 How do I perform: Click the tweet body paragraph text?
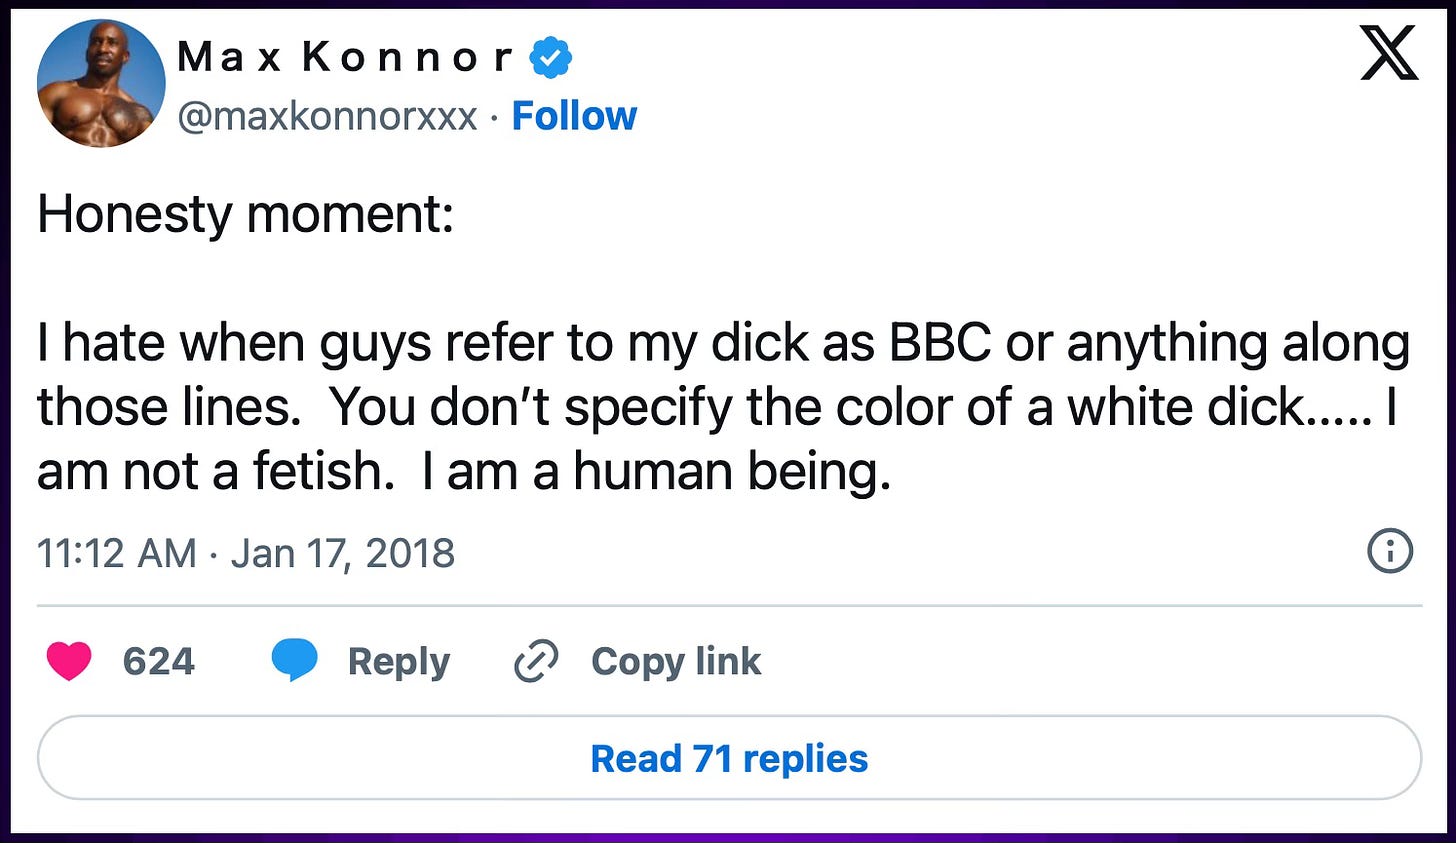point(724,407)
